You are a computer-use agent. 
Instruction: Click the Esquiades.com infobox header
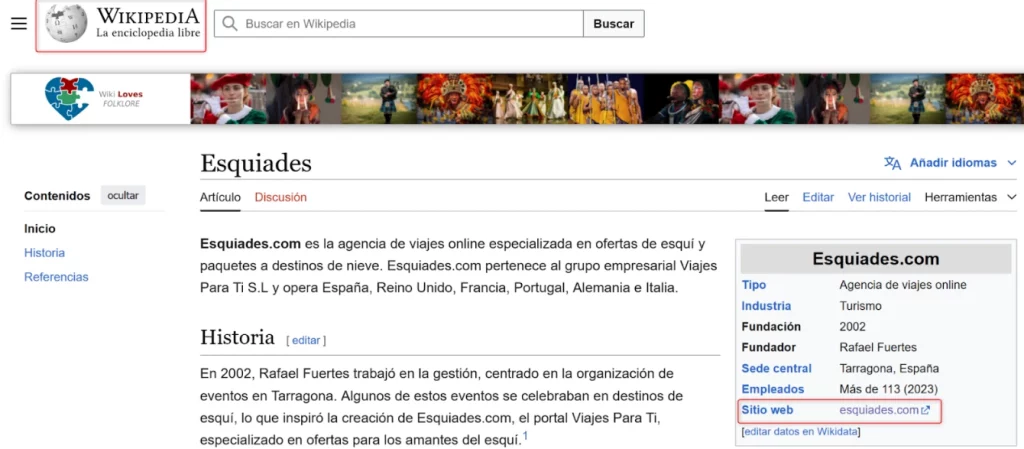coord(876,259)
